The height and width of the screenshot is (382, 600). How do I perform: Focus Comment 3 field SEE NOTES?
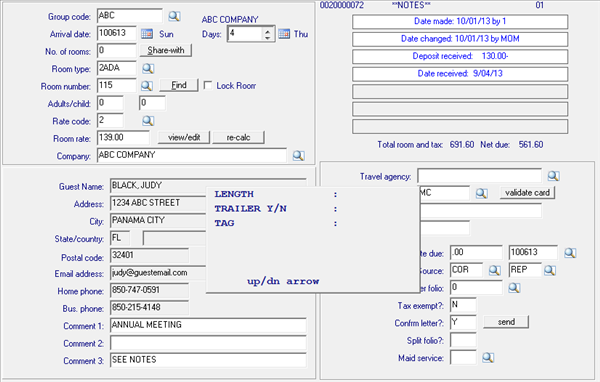click(208, 360)
